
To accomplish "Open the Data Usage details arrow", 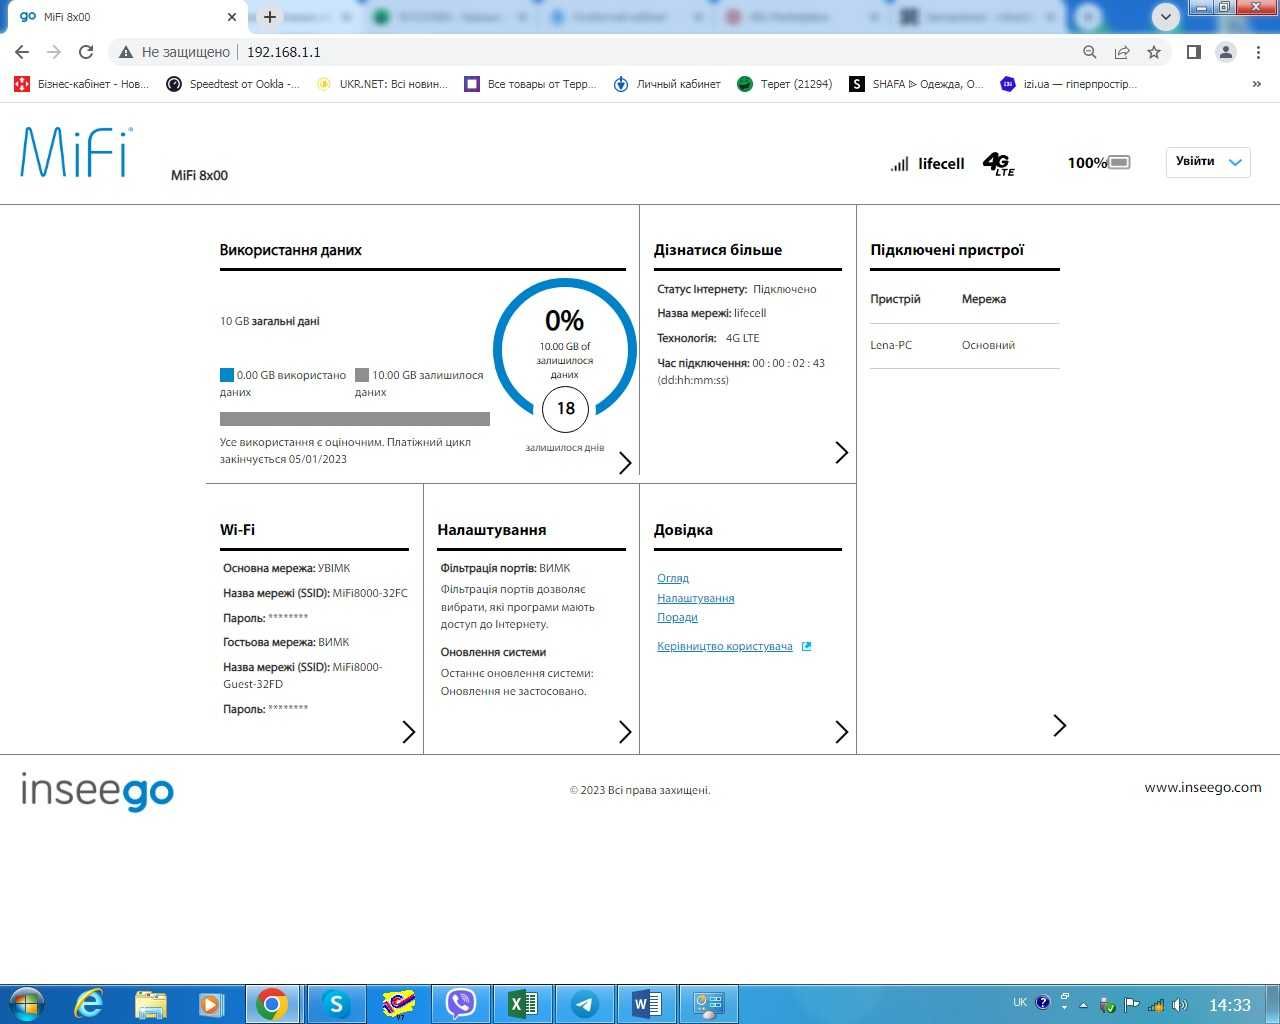I will (x=625, y=463).
